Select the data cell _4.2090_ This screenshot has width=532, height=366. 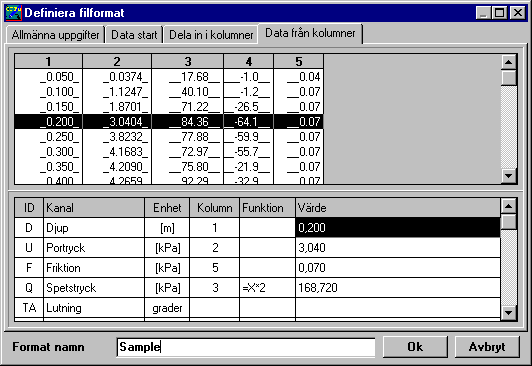[117, 166]
